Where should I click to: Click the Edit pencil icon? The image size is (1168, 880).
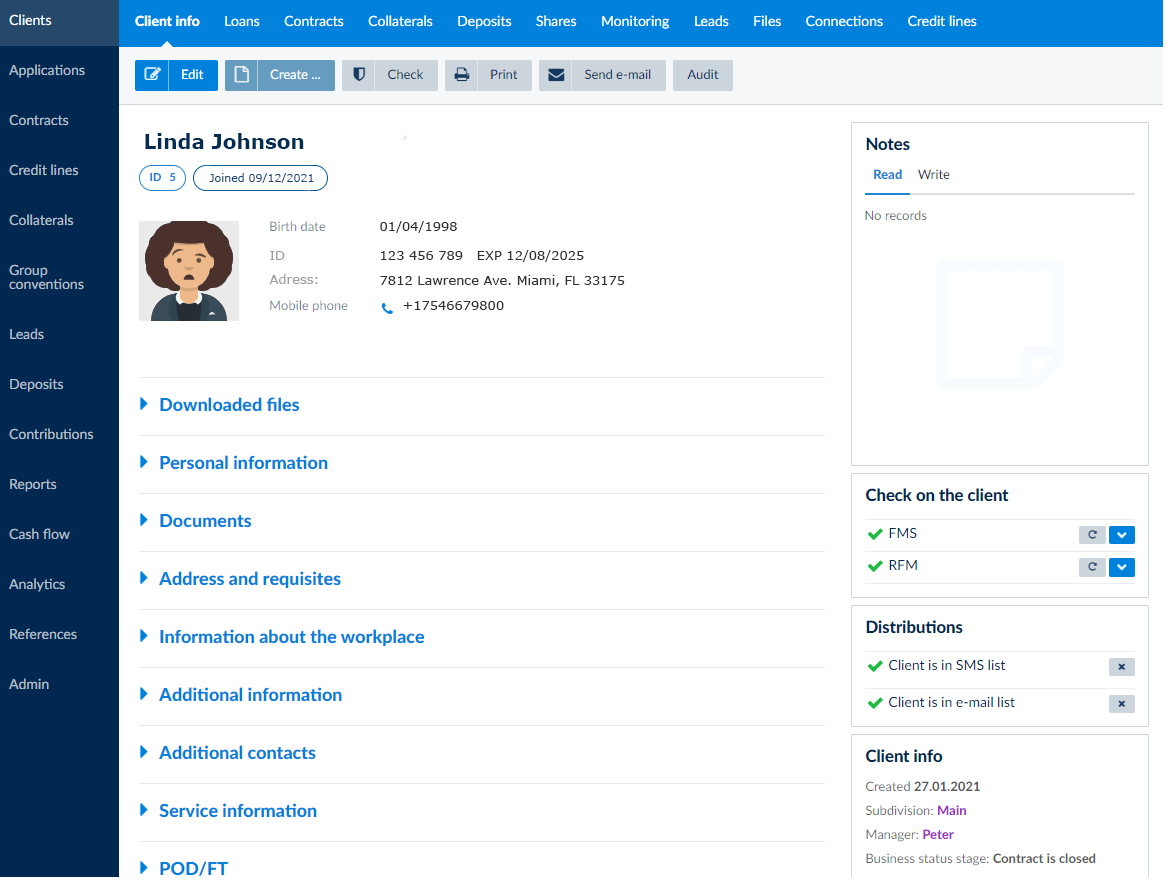click(151, 75)
